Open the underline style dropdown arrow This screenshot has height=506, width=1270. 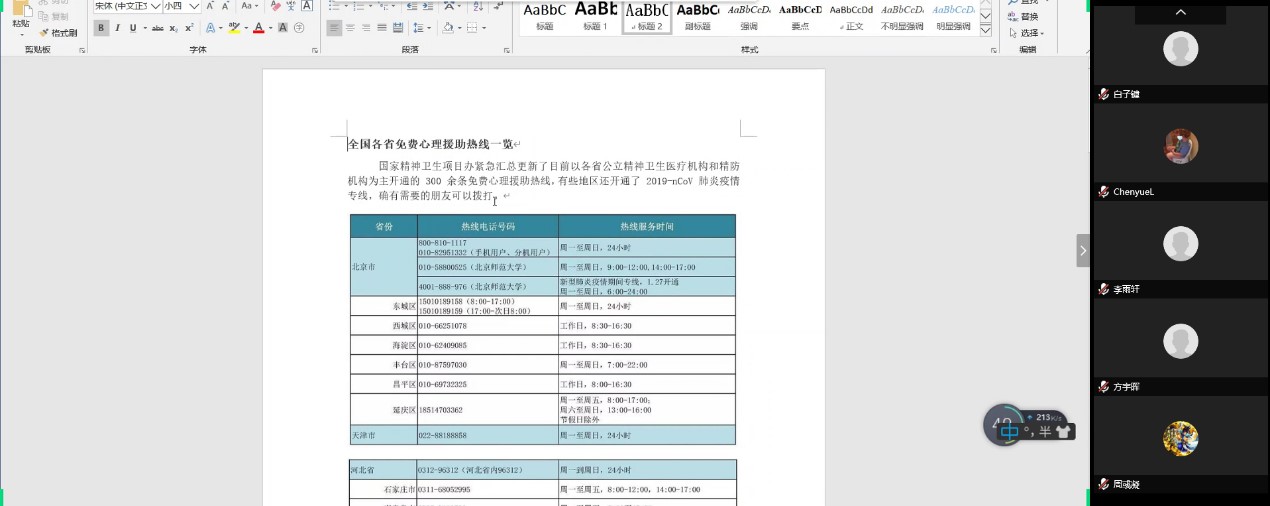tap(145, 28)
